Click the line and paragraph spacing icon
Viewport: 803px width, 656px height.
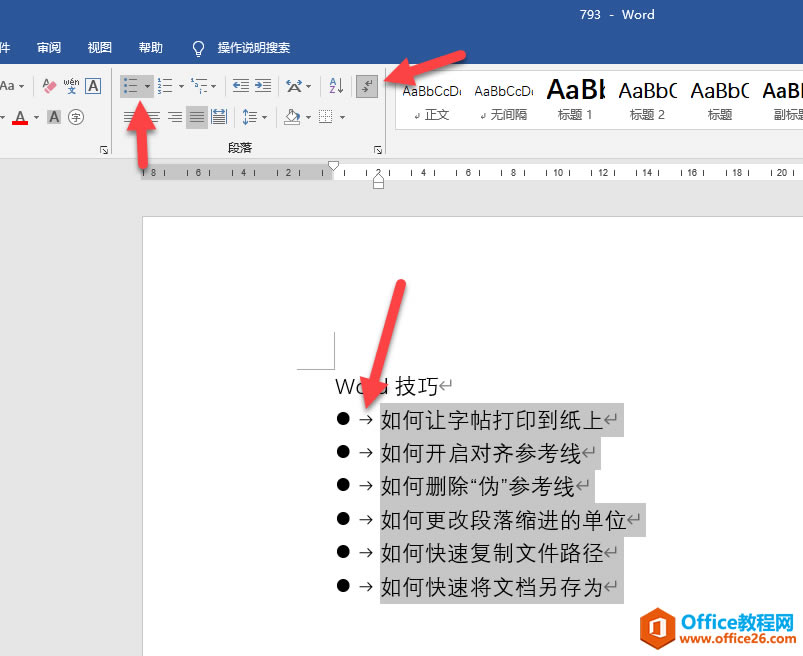pos(249,117)
